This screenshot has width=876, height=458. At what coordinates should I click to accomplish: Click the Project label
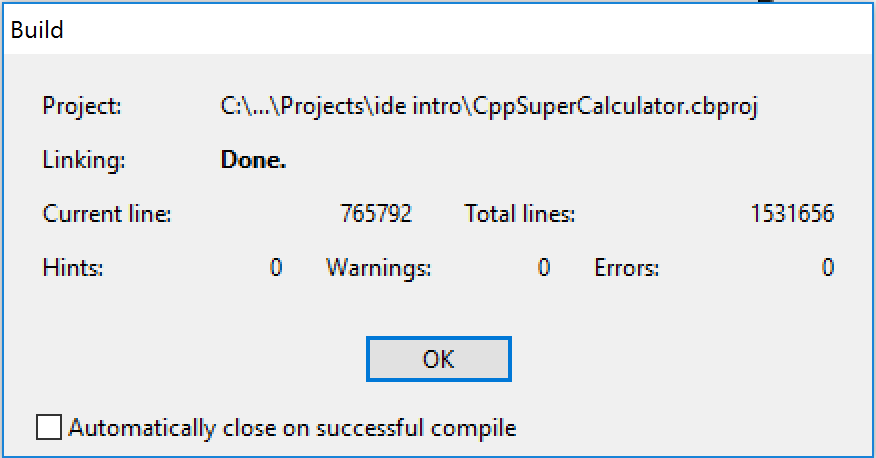[82, 106]
